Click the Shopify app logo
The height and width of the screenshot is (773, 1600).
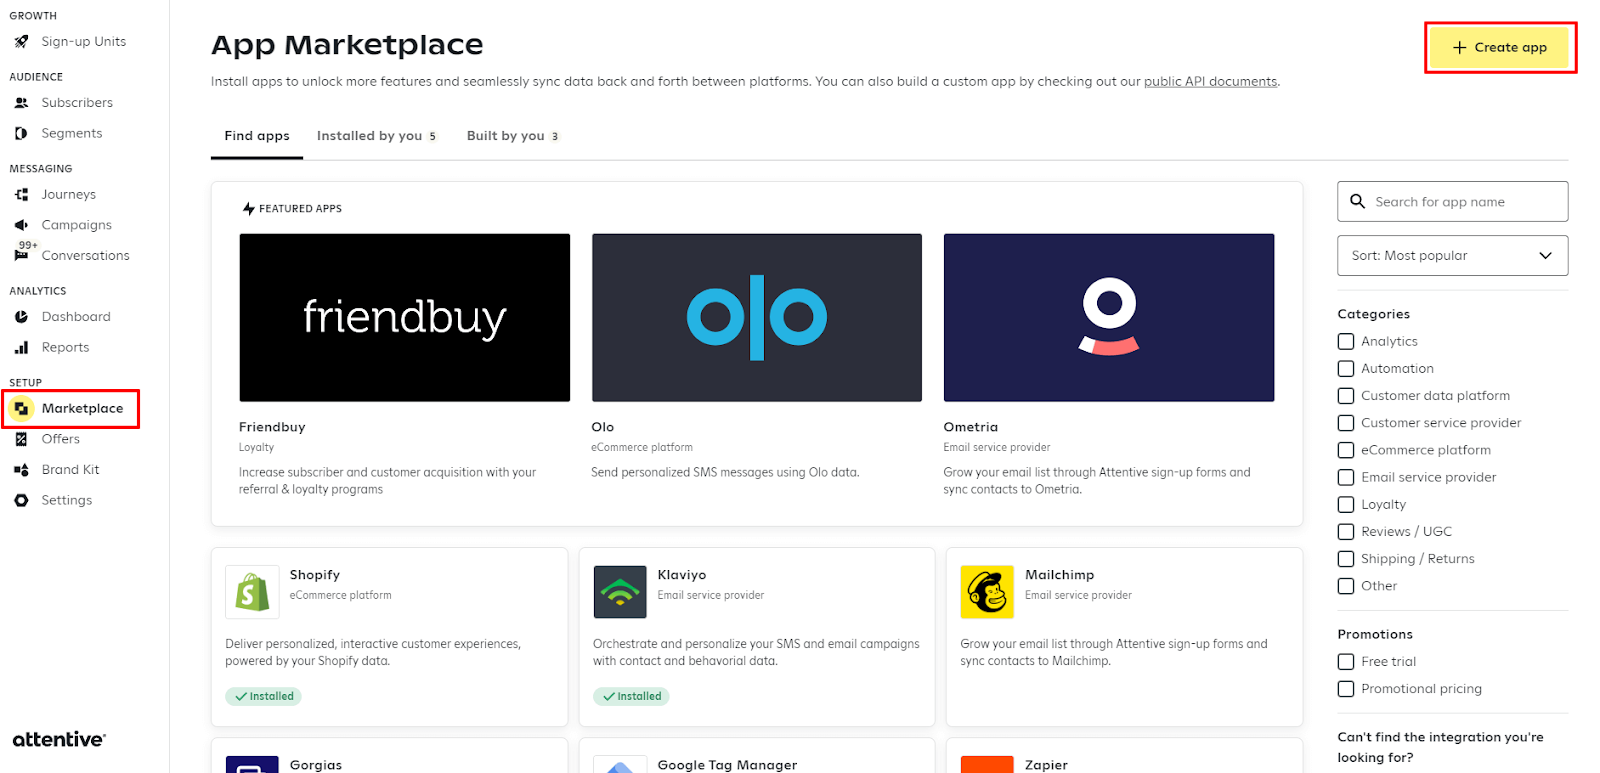252,592
